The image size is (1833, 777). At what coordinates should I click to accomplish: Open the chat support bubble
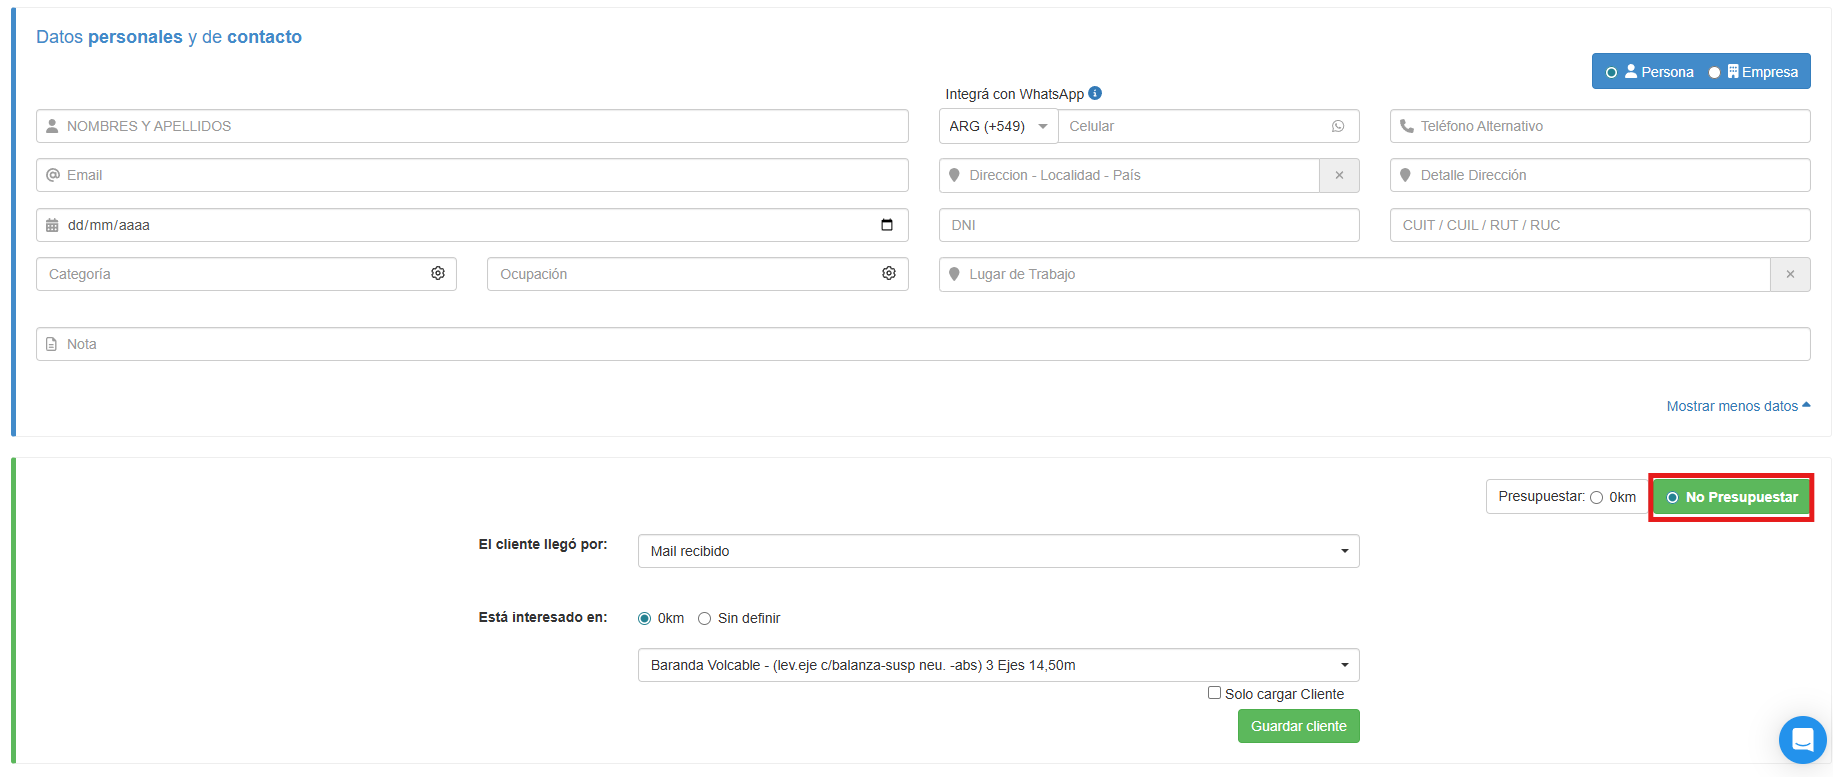[1802, 740]
